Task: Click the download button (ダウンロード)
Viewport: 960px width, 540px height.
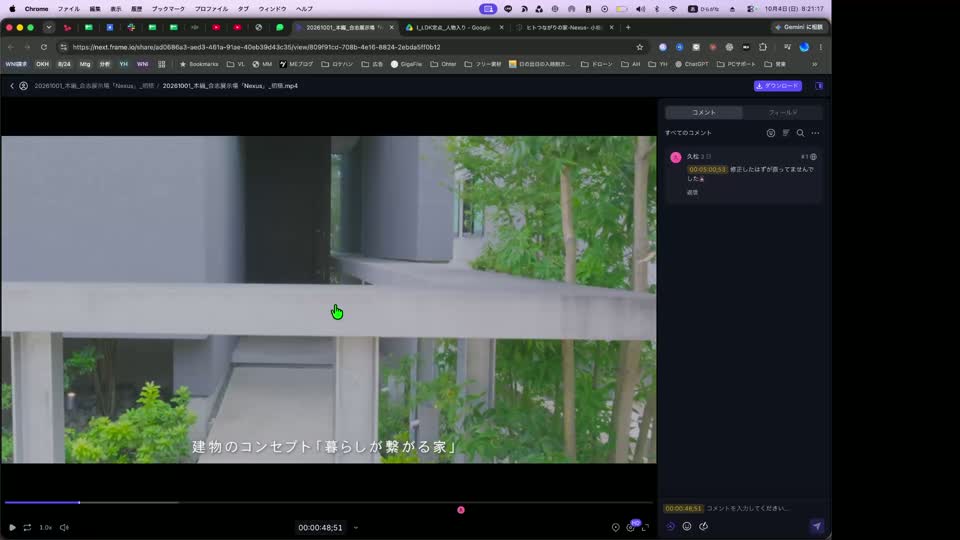Action: click(x=778, y=86)
